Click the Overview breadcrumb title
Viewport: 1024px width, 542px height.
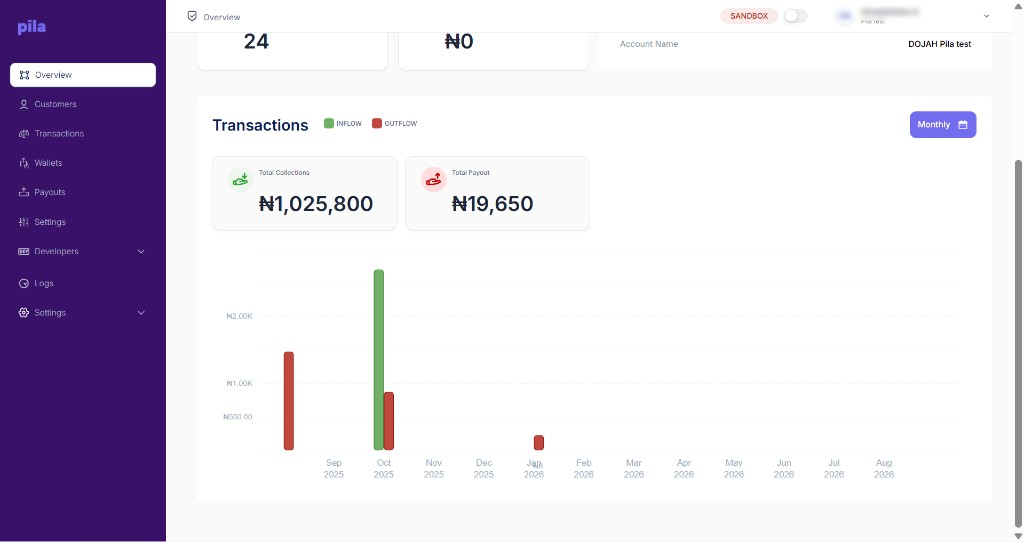coord(221,17)
